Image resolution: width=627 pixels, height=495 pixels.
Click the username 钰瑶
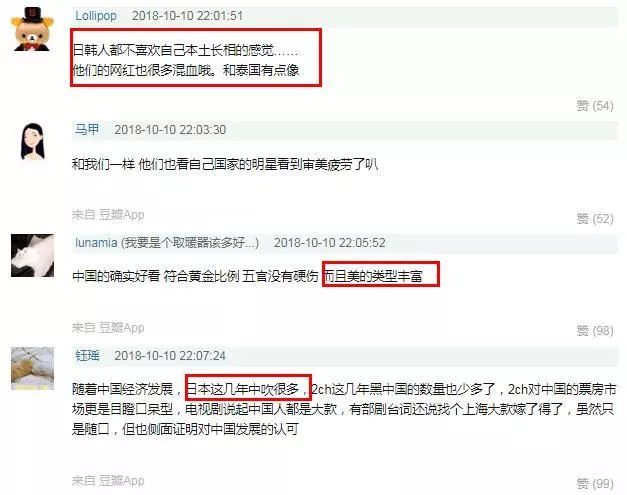(x=87, y=355)
